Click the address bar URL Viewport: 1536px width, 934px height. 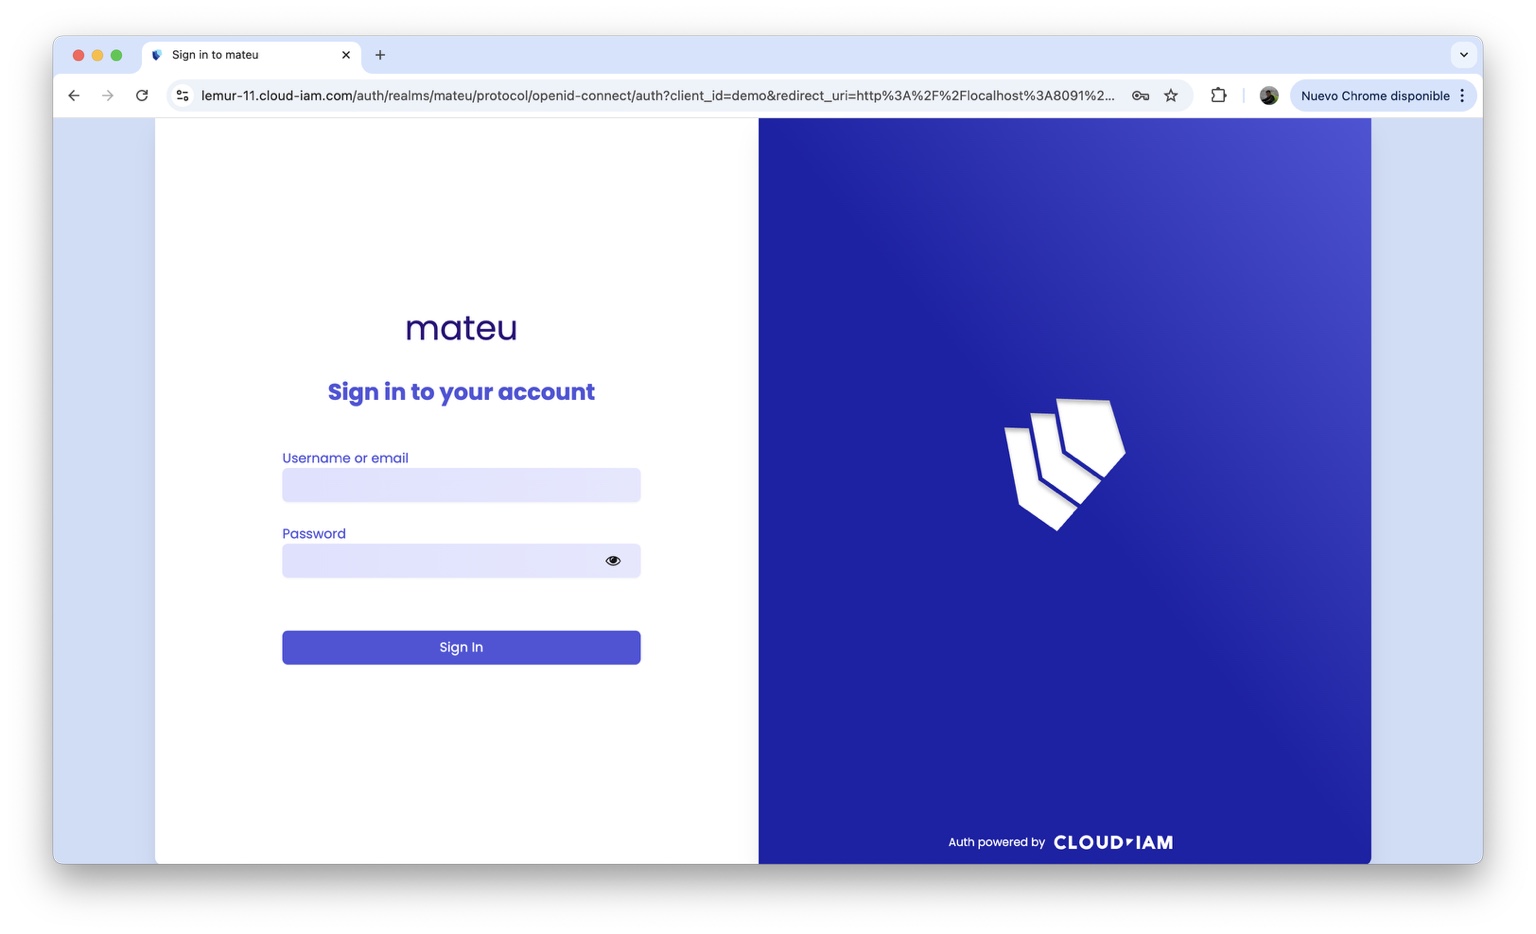coord(650,95)
